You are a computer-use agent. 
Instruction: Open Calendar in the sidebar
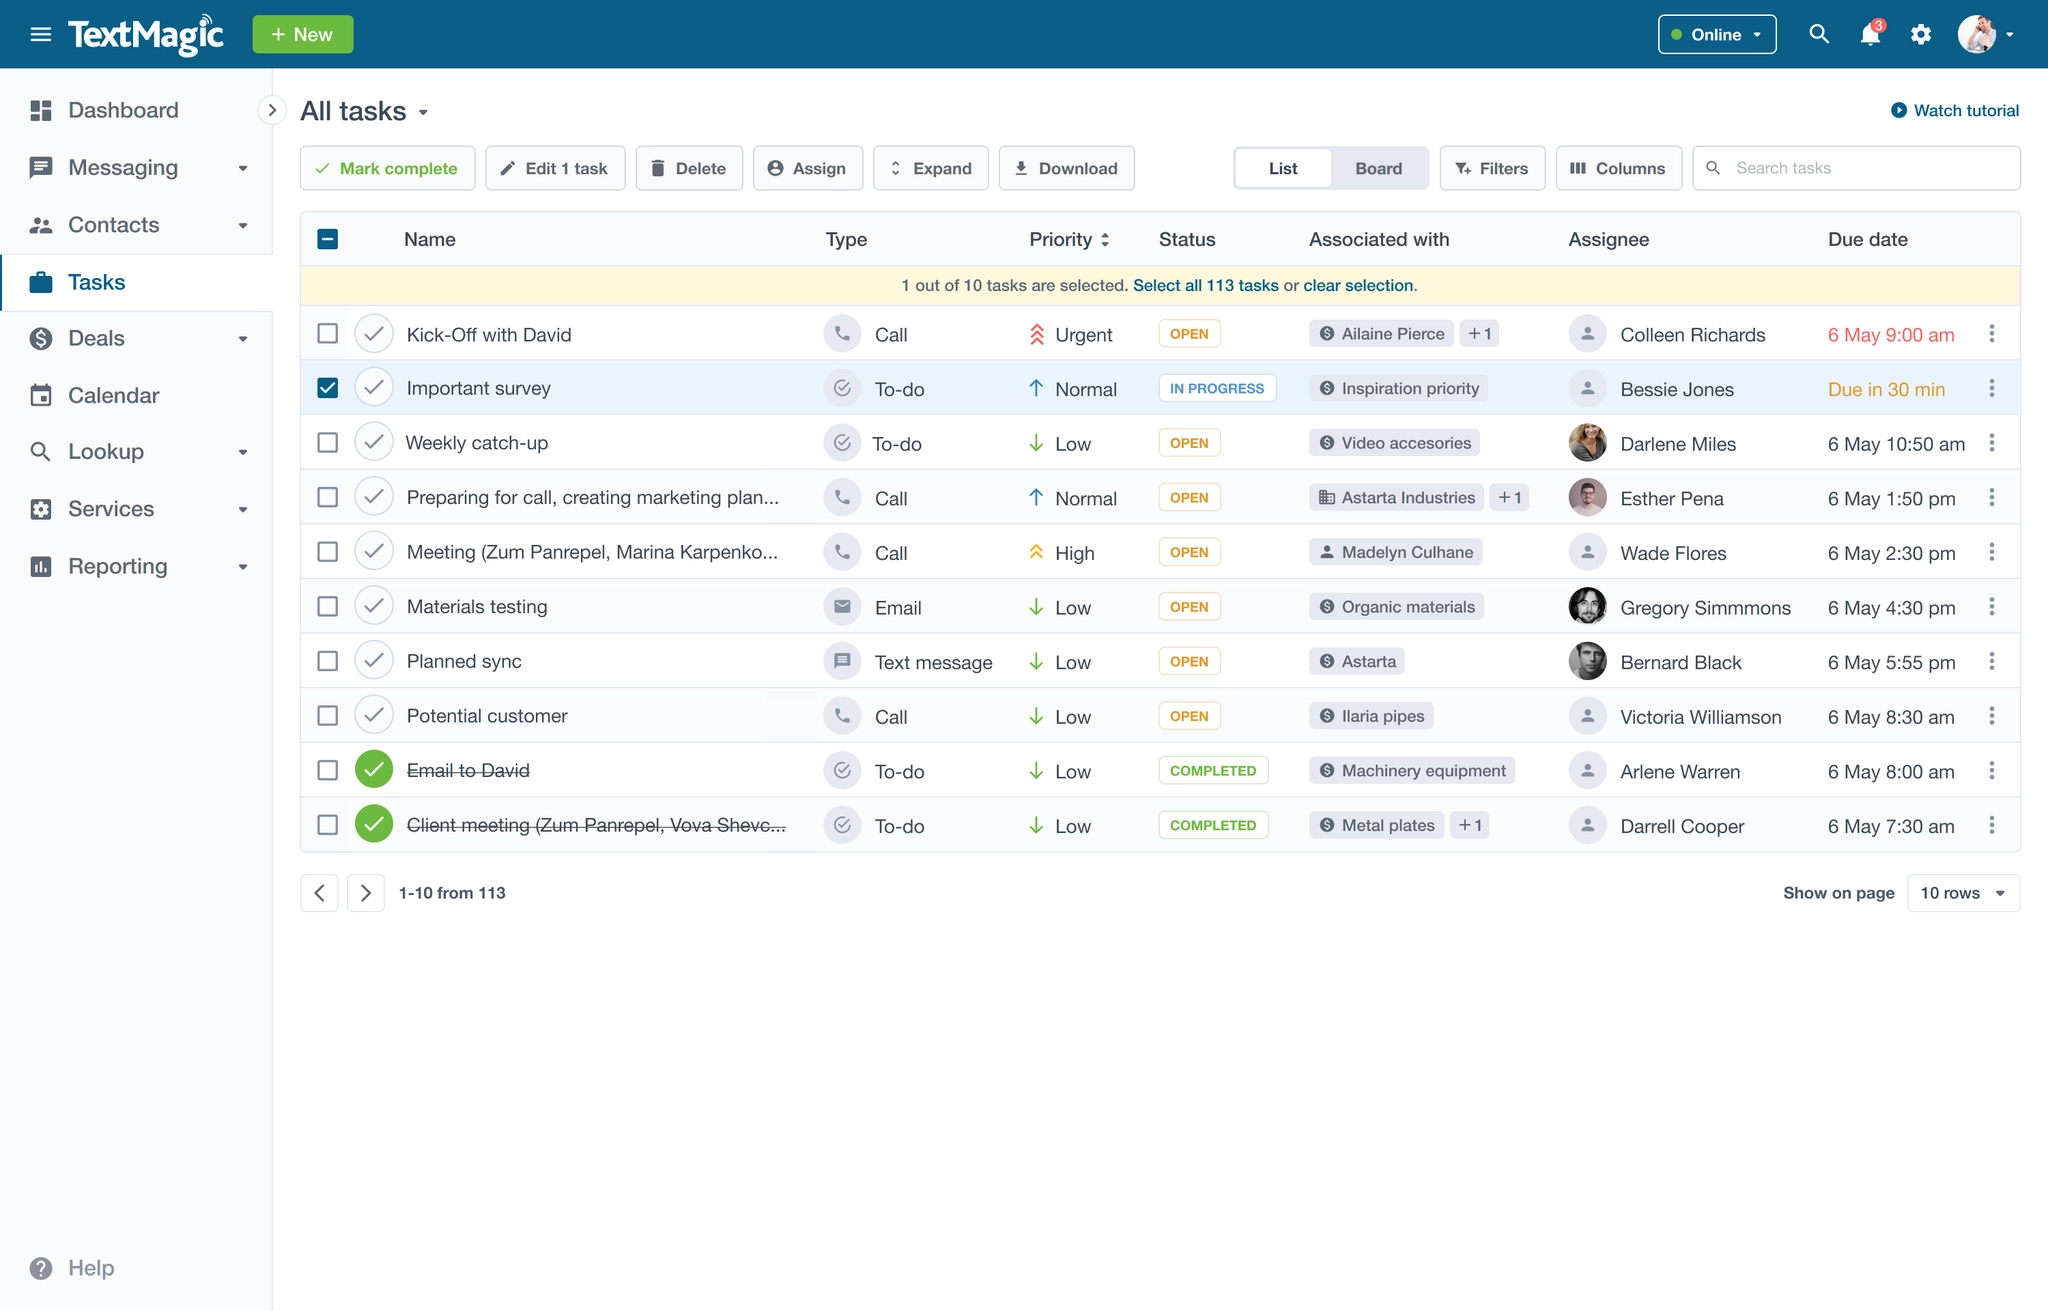point(113,396)
